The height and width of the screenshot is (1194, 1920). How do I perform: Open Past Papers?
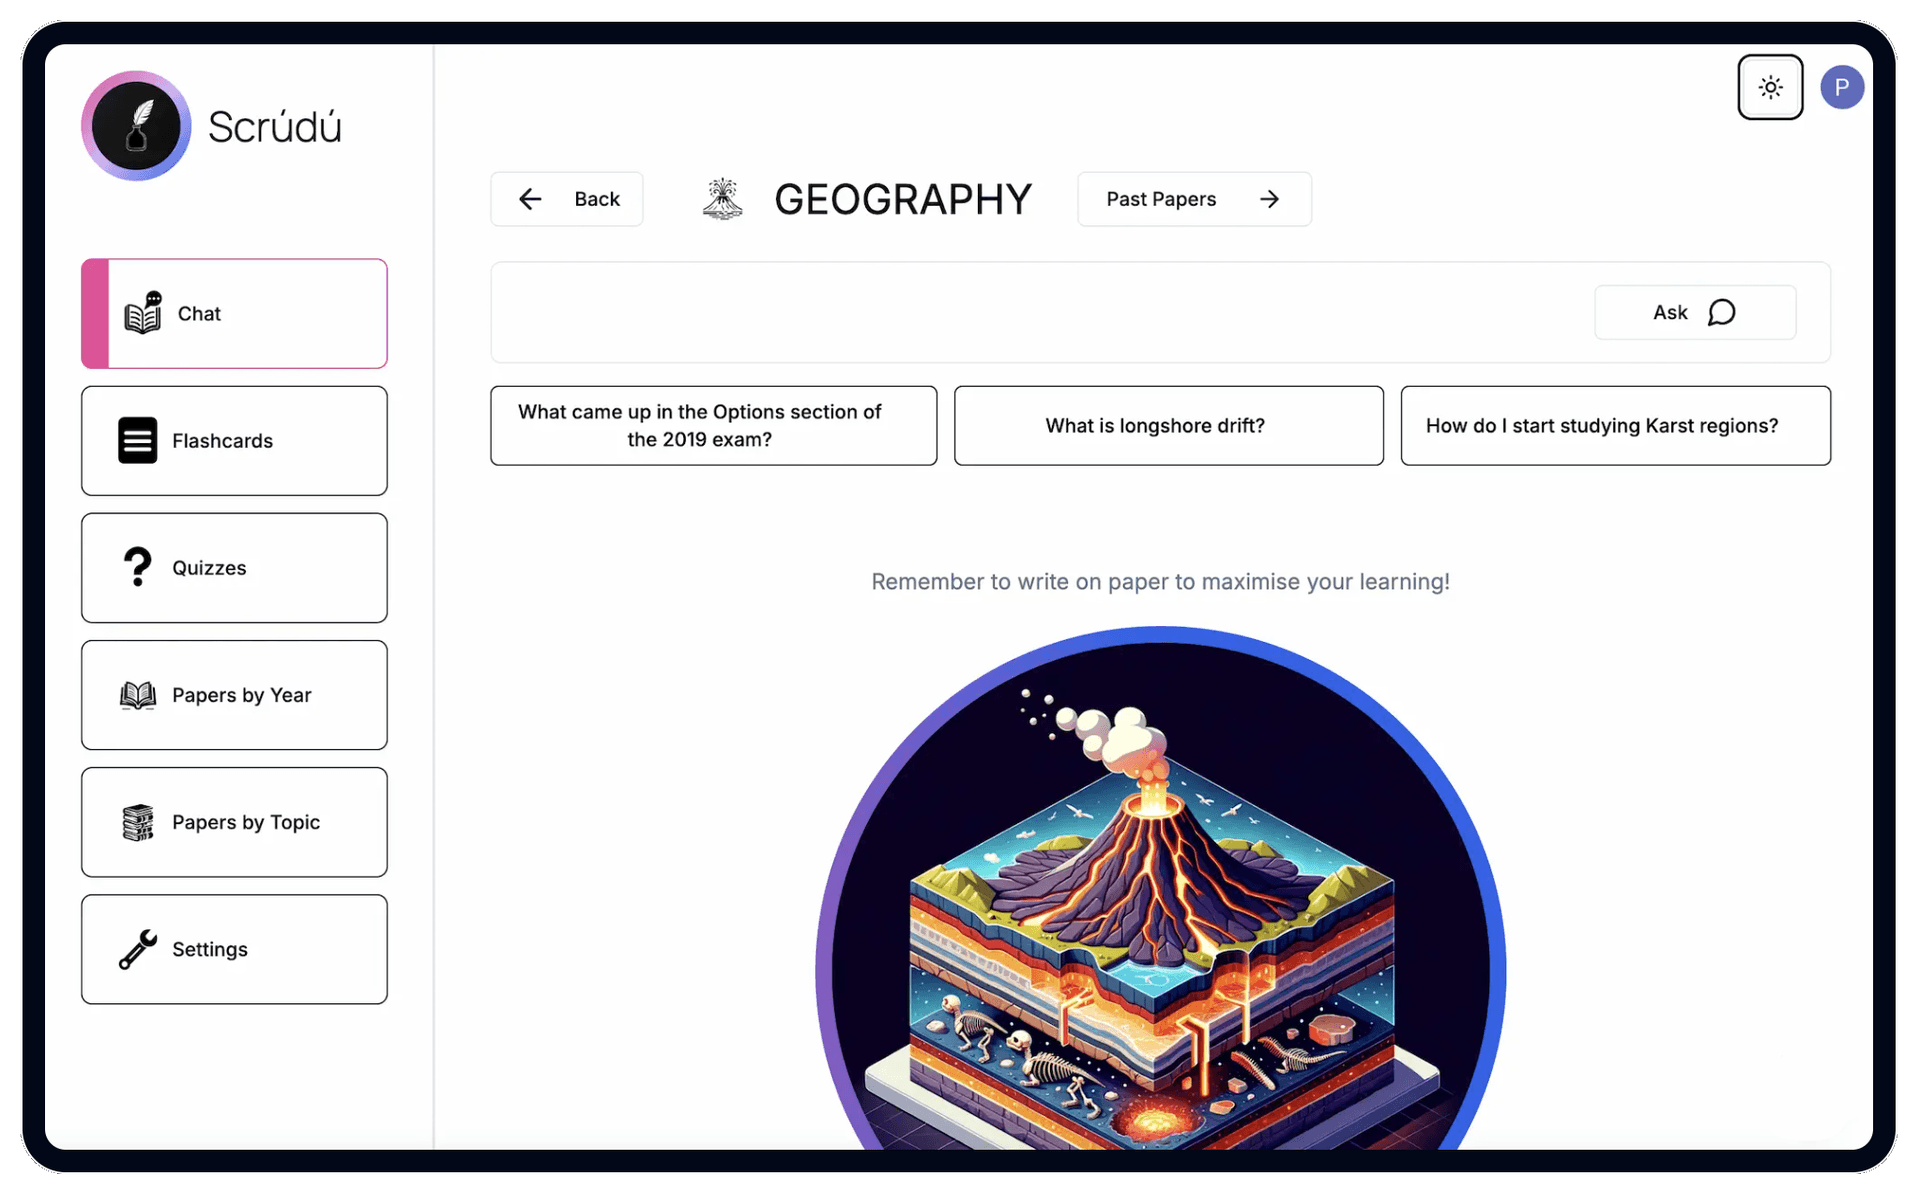tap(1194, 199)
